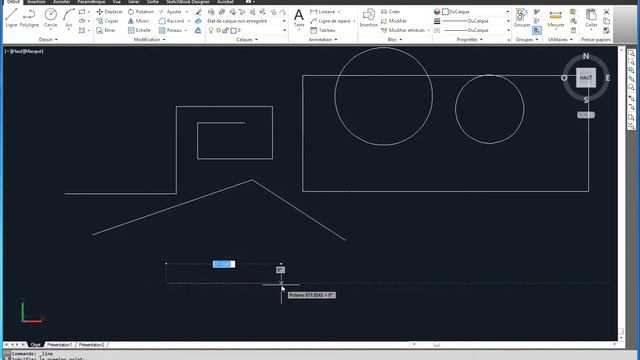640x360 pixels.
Task: Toggle the layer freeze sun icon
Action: [x=218, y=30]
